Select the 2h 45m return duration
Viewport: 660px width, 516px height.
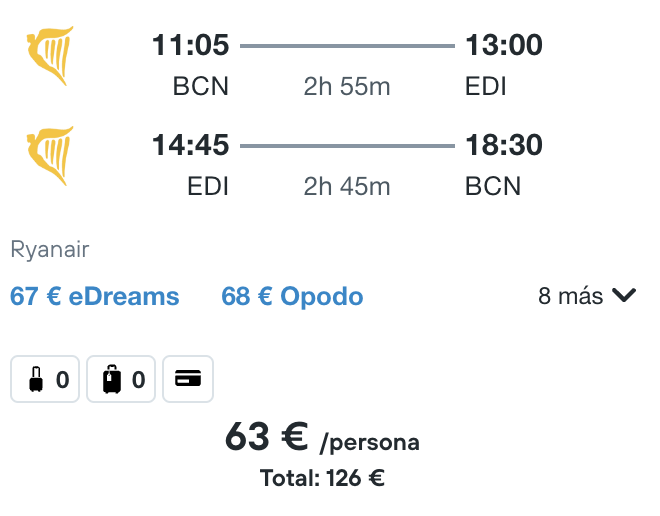[x=347, y=186]
